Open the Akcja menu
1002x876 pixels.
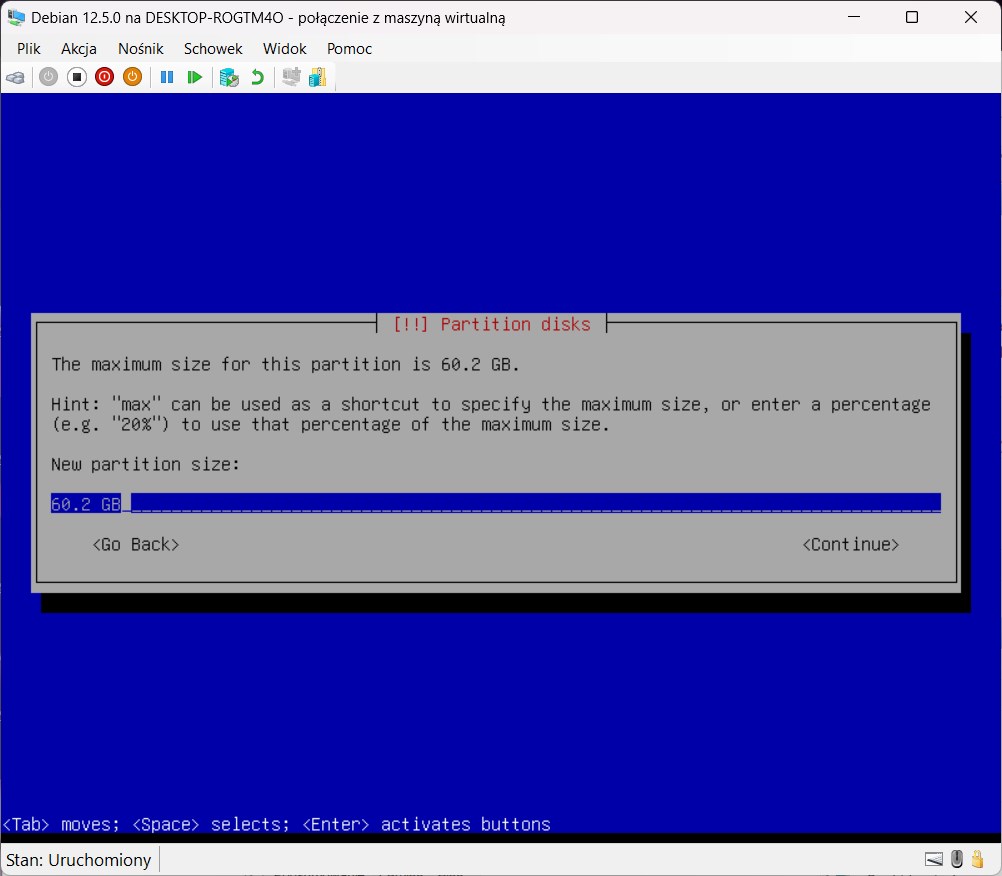coord(79,49)
